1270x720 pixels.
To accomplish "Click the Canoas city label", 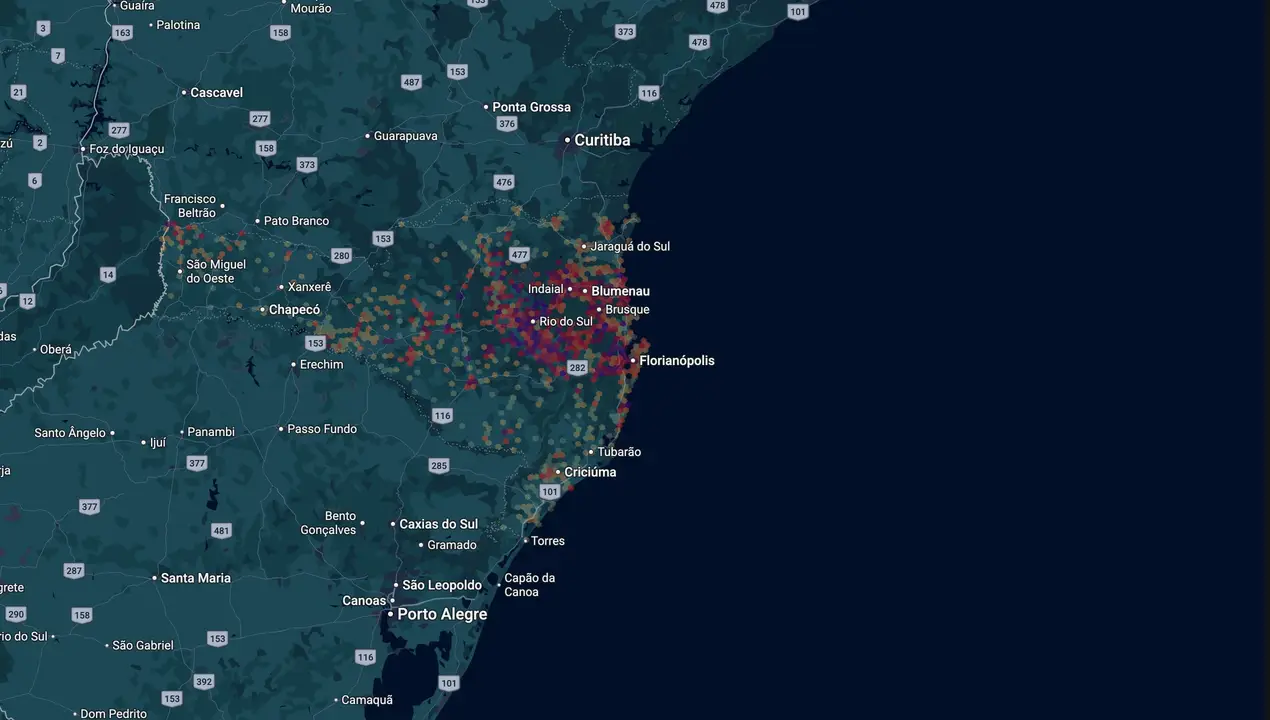I will (x=364, y=601).
